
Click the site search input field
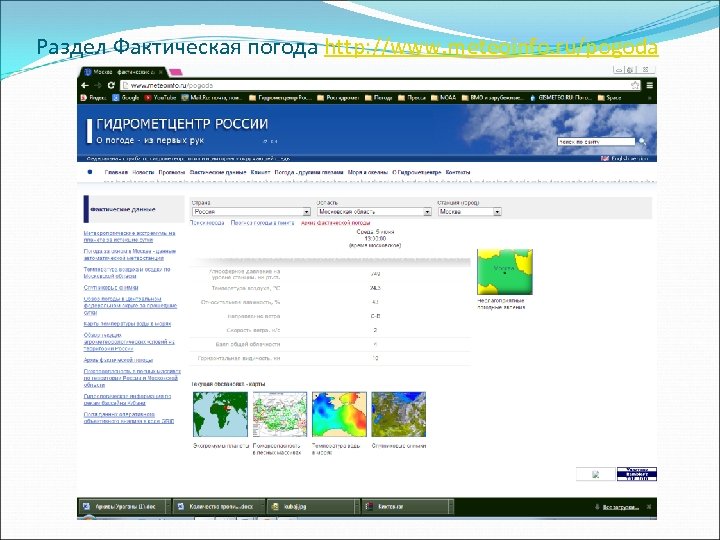coord(596,142)
